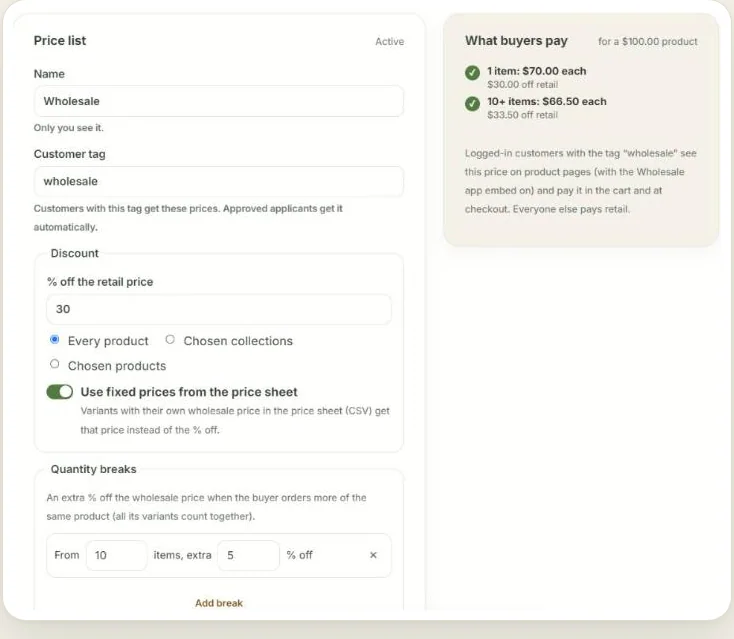Toggle Use fixed prices from price sheet
734x639 pixels.
[59, 392]
